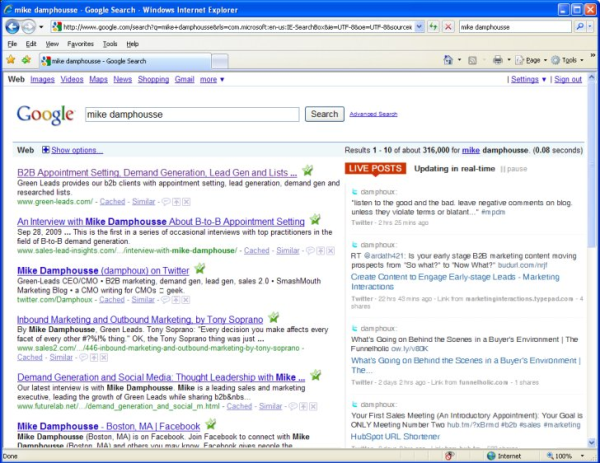Click the Favorites Center star icon
This screenshot has width=600, height=463.
coord(11,60)
